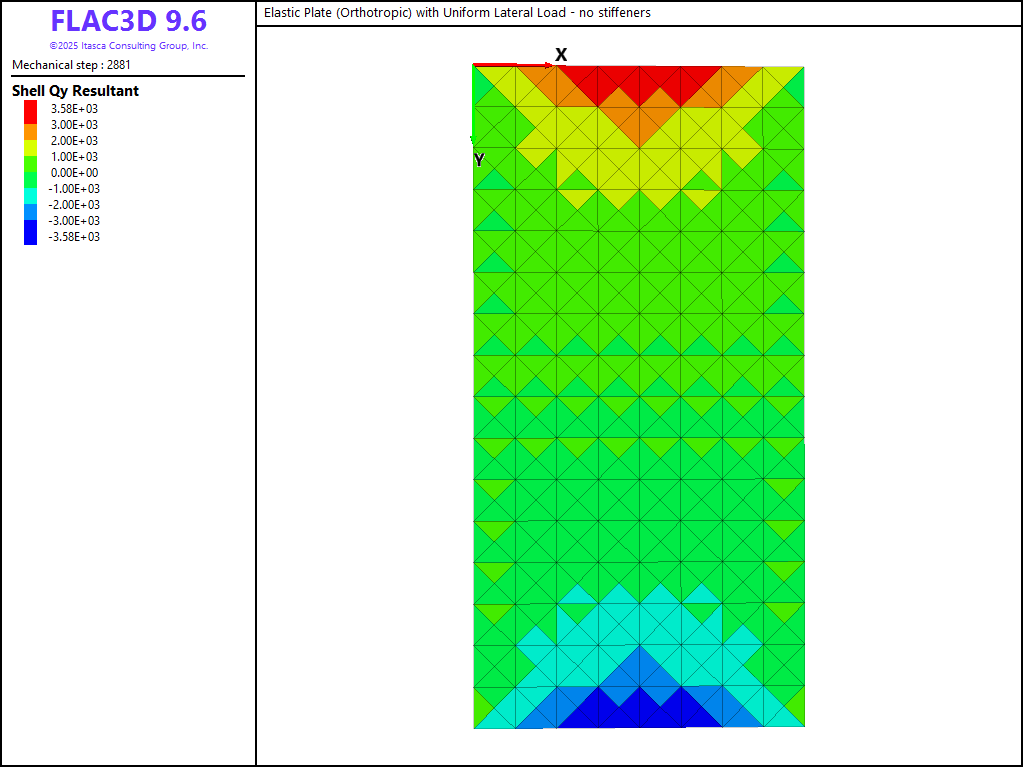Click the FLAC3D 9.6 logo title
1024x768 pixels.
coord(128,22)
